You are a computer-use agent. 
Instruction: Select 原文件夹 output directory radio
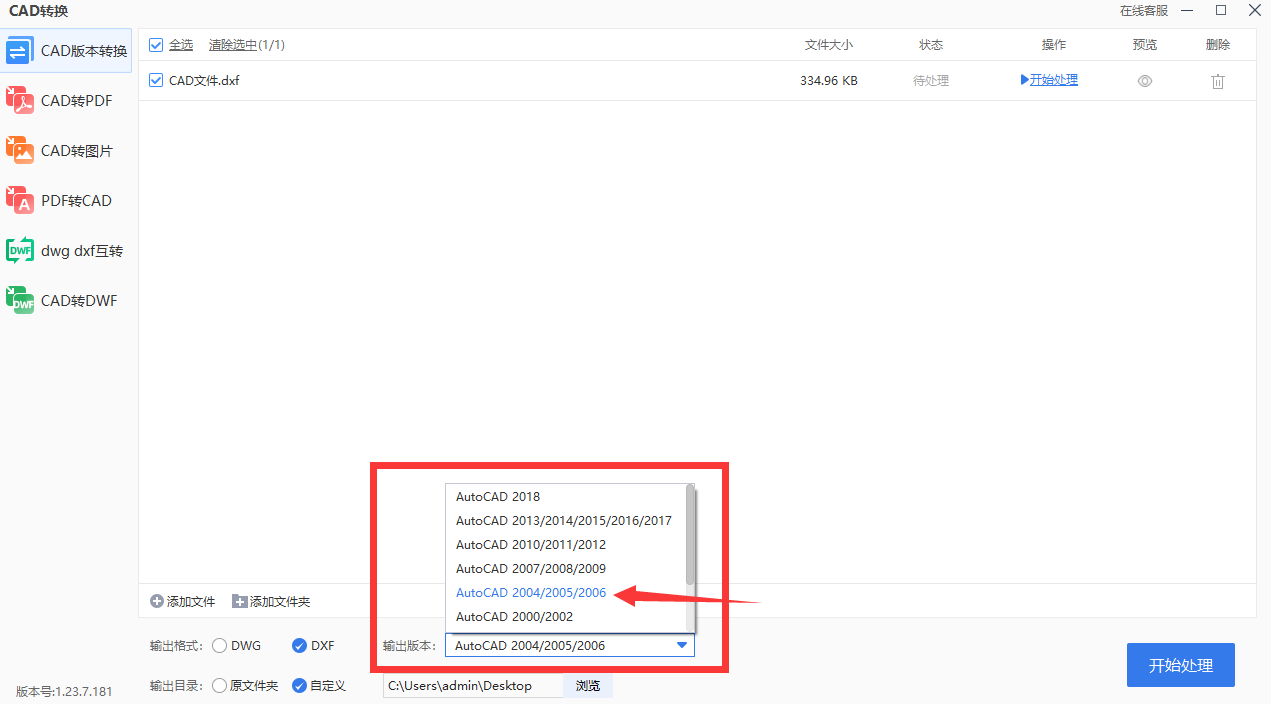click(x=219, y=686)
